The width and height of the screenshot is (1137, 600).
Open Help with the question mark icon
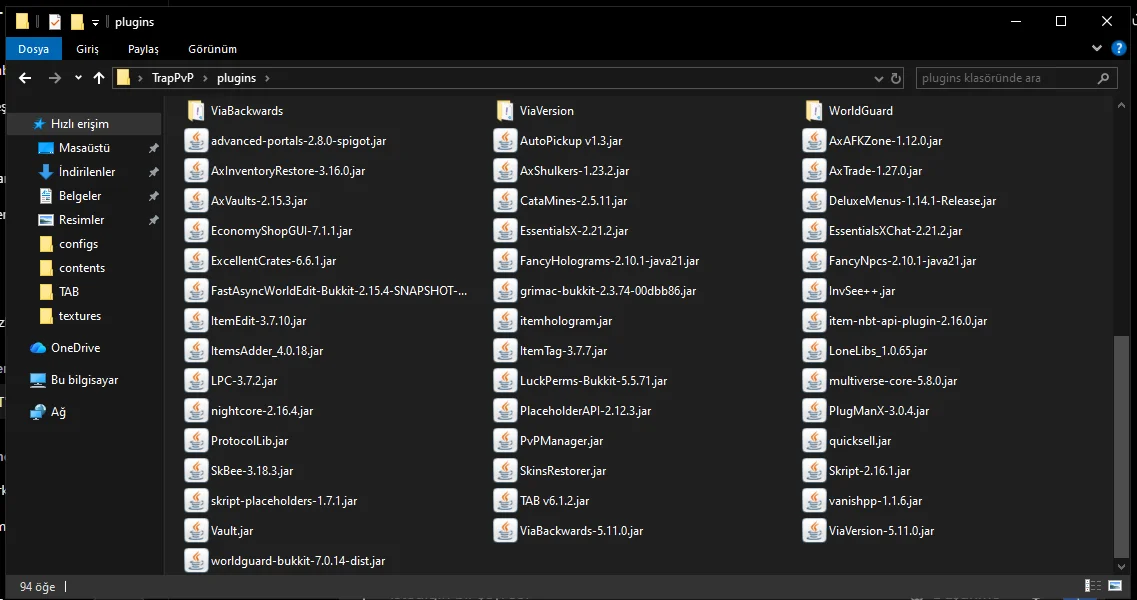click(x=1119, y=49)
